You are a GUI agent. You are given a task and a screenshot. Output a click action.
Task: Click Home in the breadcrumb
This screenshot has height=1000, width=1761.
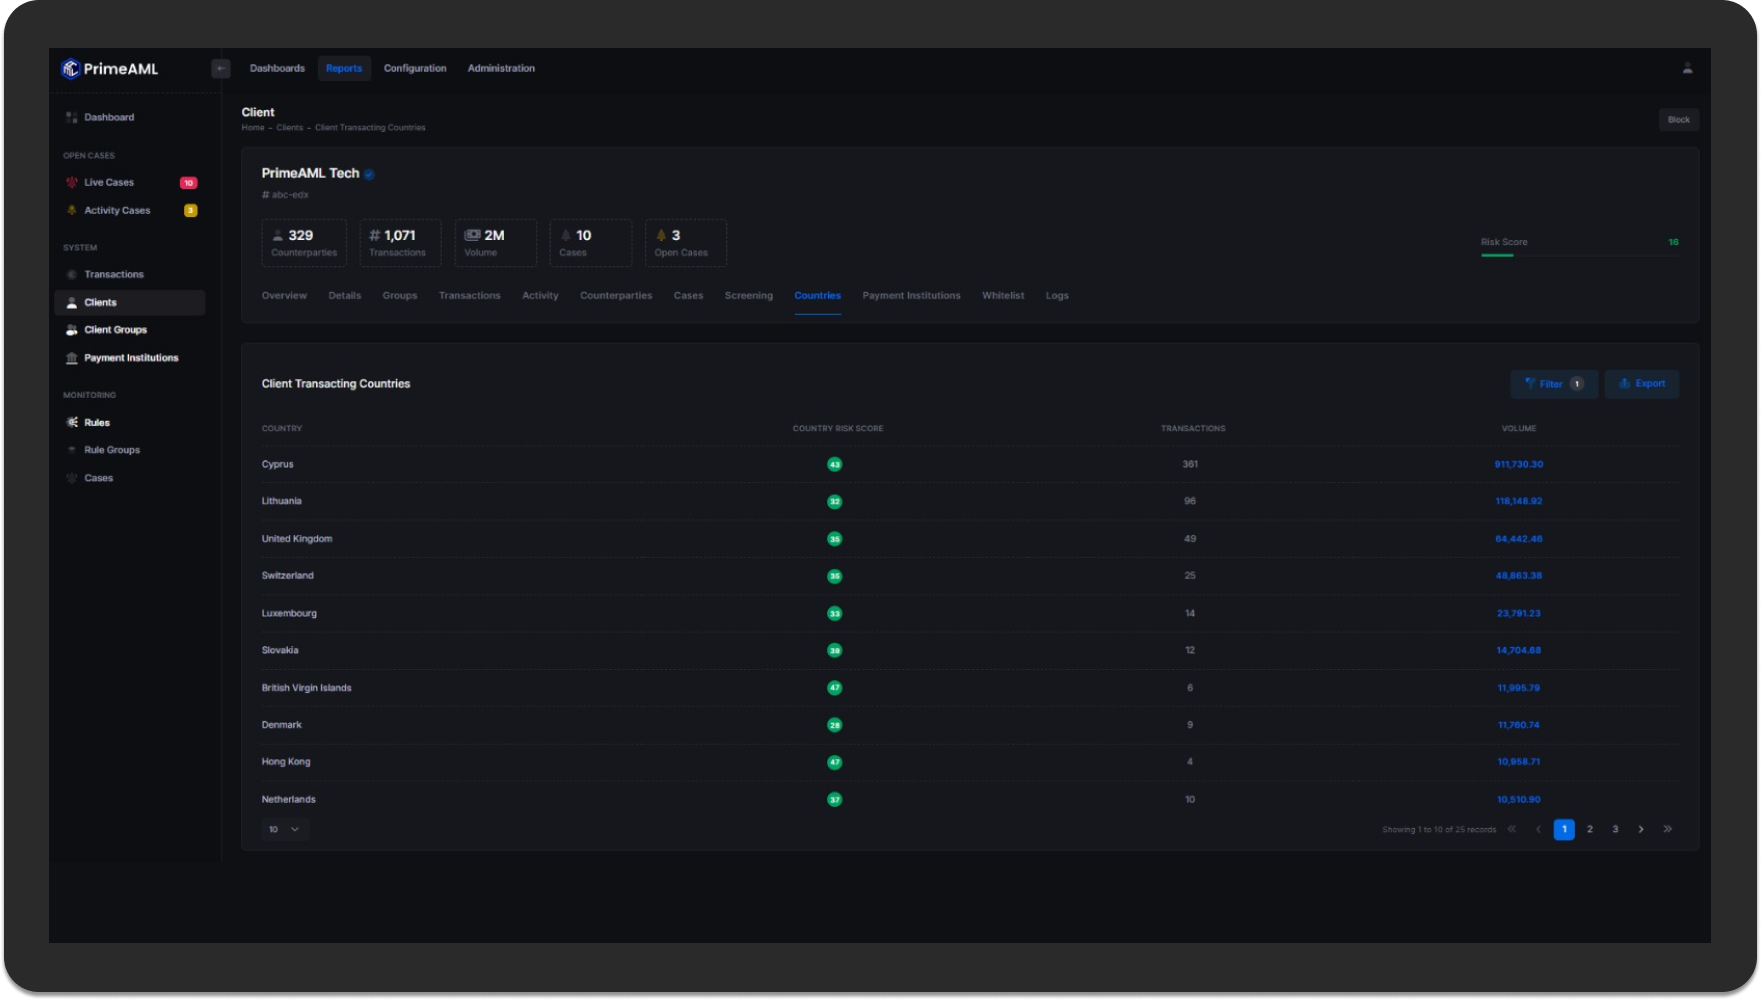tap(253, 128)
